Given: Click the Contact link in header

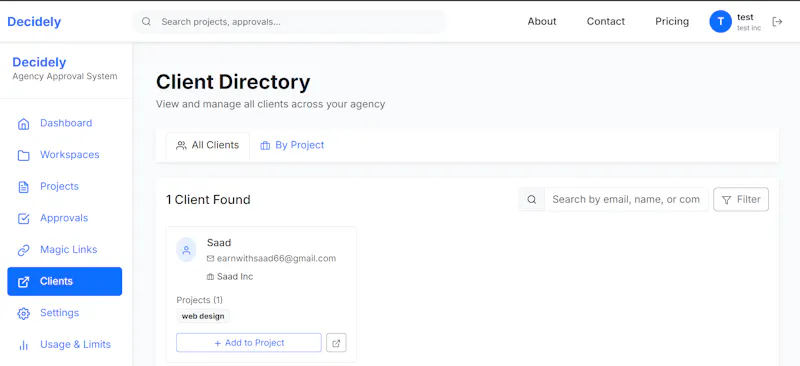Looking at the screenshot, I should point(606,21).
